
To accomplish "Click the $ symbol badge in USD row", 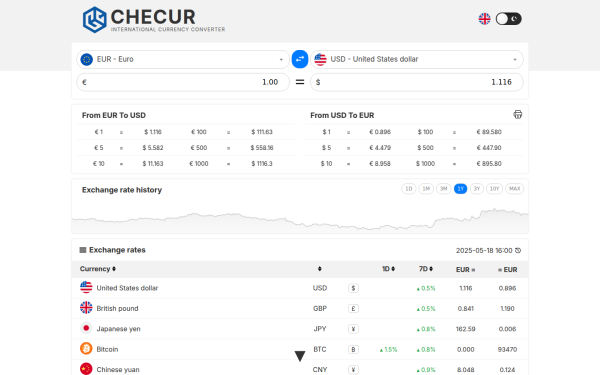I will point(353,288).
